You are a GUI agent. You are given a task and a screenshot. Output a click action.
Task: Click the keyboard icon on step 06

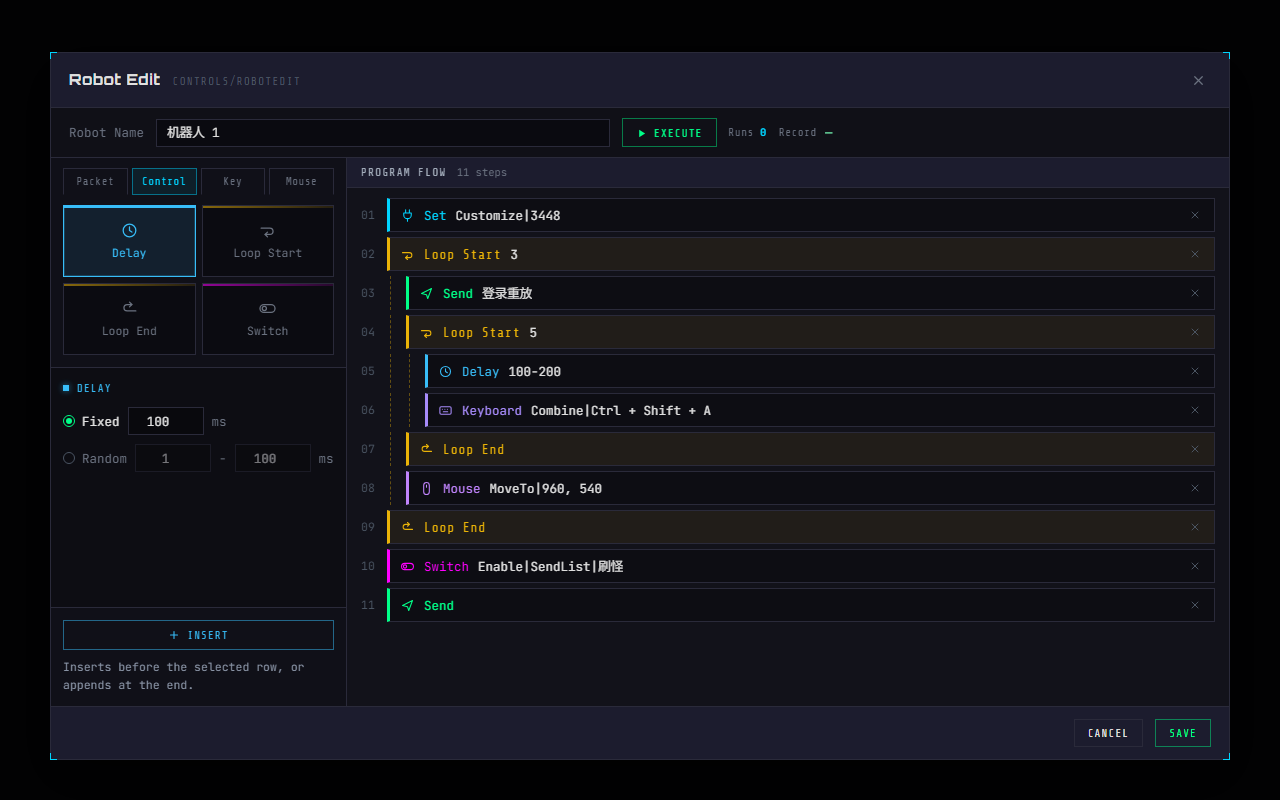(446, 410)
